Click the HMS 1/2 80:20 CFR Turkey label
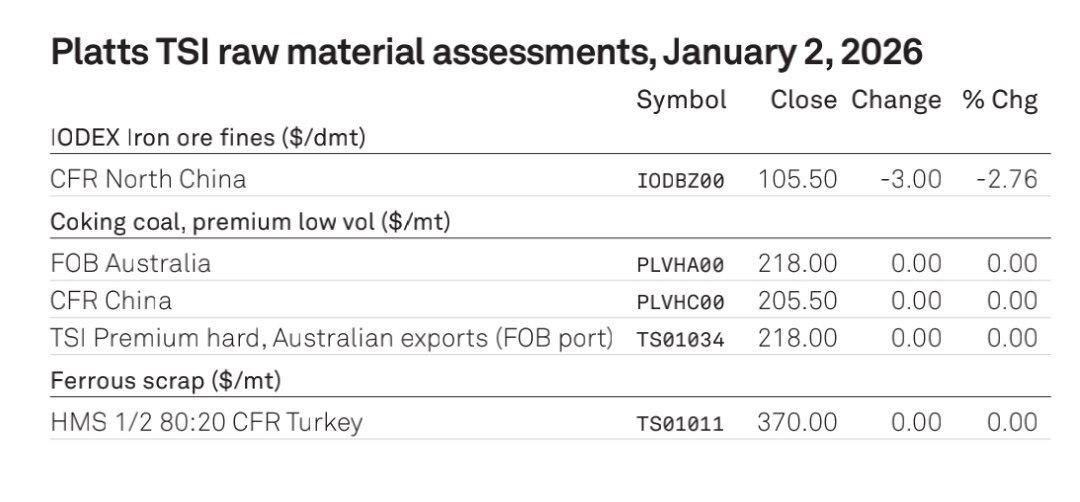 206,422
